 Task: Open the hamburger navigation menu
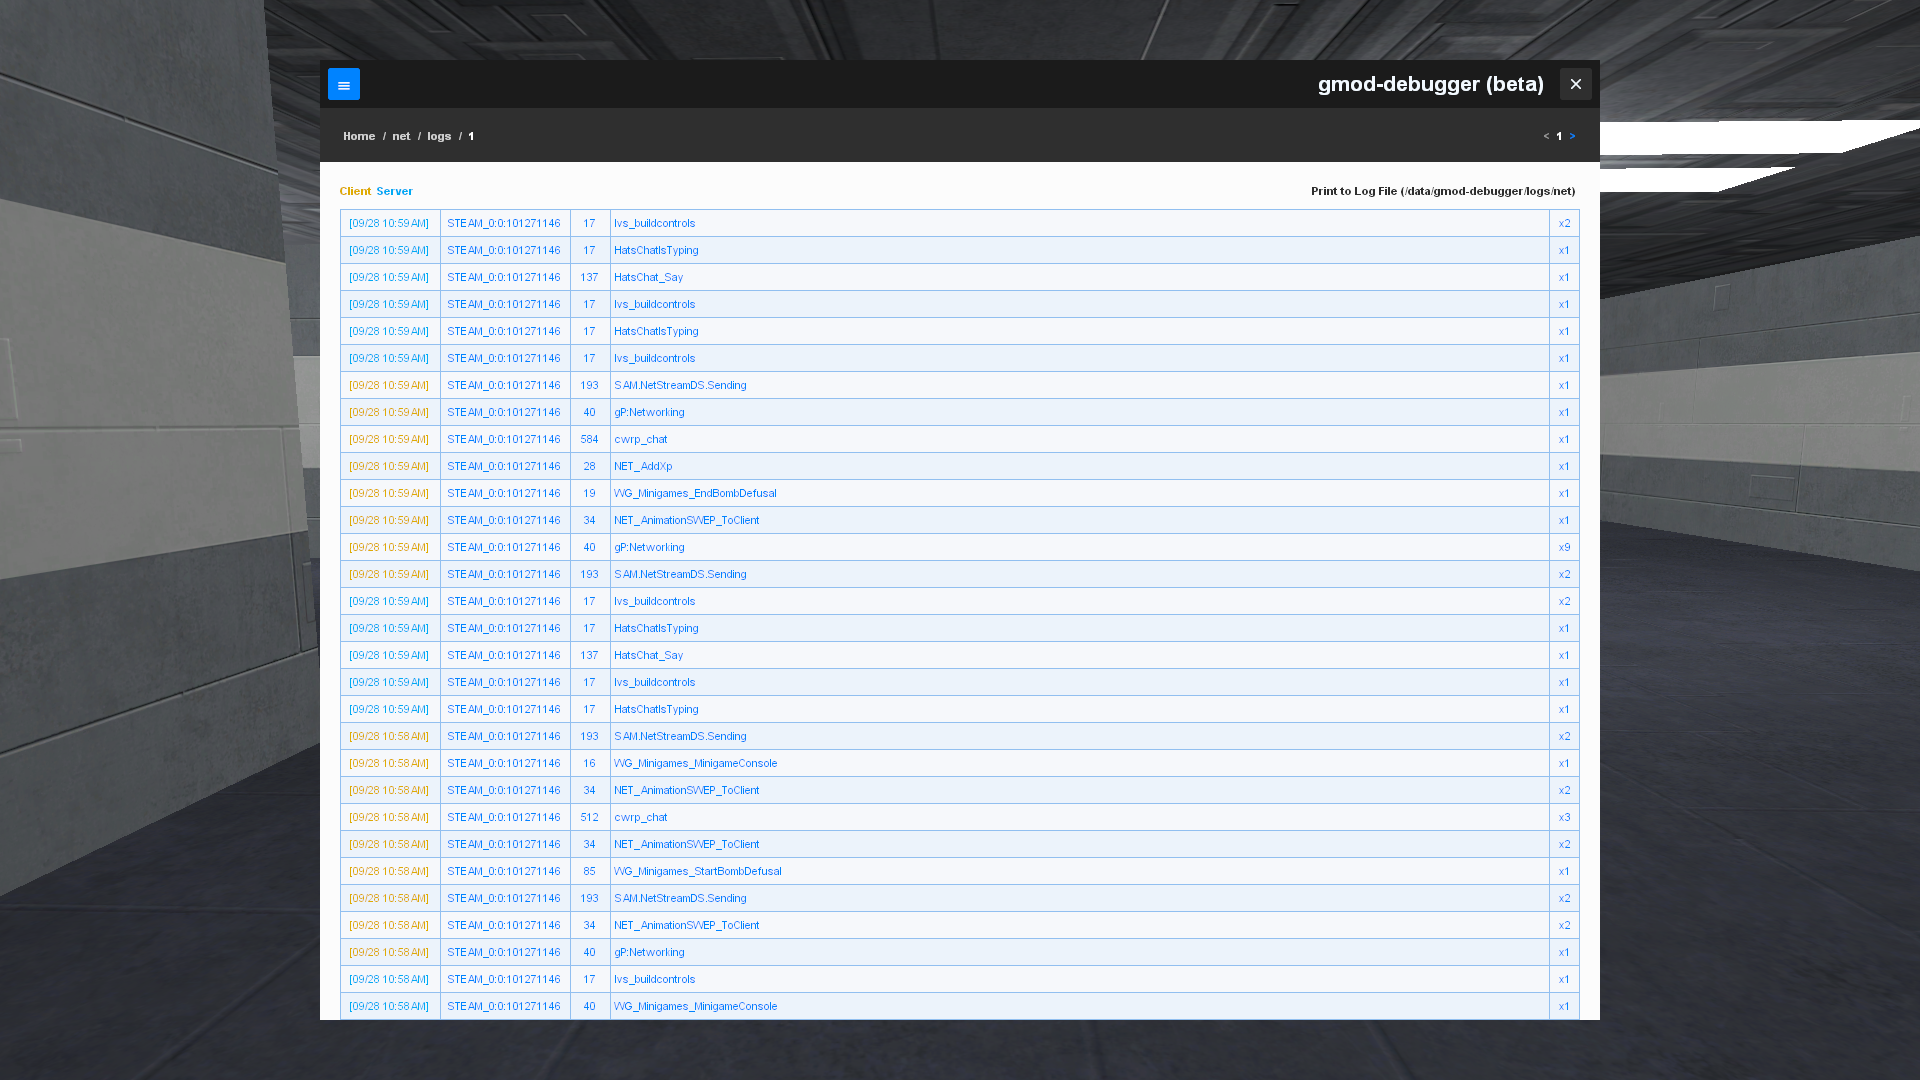click(343, 84)
